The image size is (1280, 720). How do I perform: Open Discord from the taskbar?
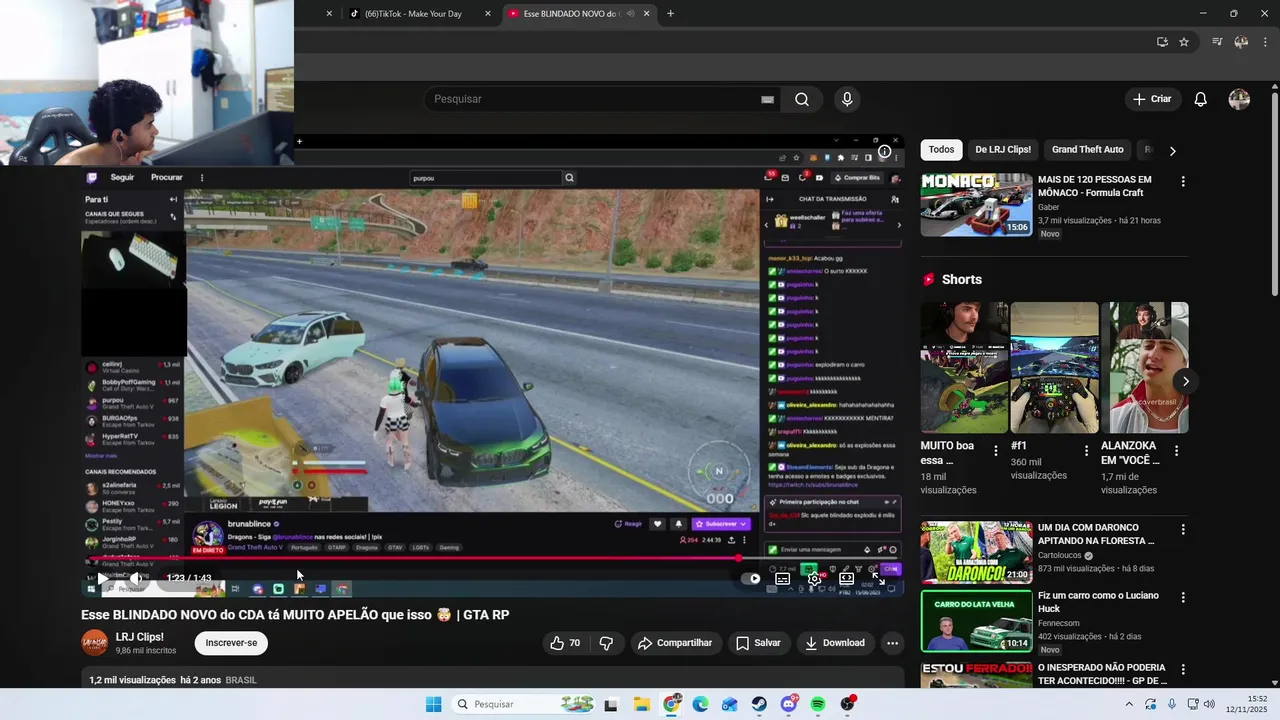[788, 704]
